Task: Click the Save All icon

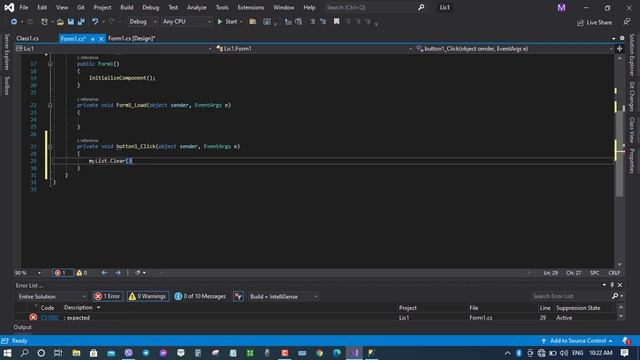Action: (x=81, y=22)
